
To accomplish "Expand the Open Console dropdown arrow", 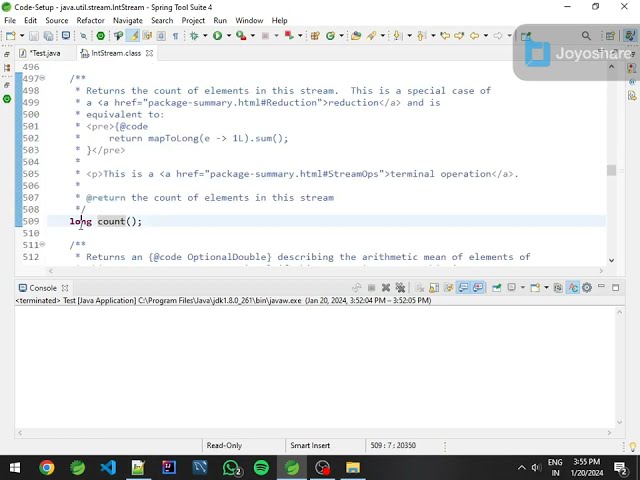I will 546,288.
